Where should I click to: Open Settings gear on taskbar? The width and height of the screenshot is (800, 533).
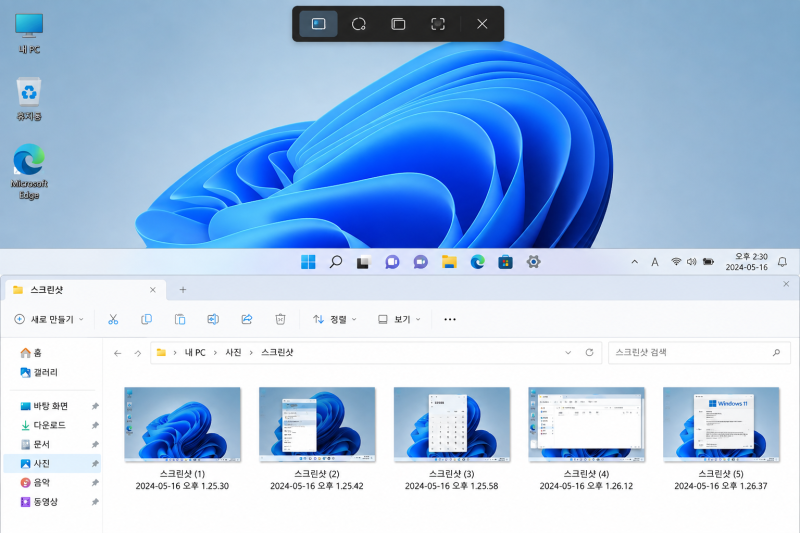pyautogui.click(x=534, y=262)
